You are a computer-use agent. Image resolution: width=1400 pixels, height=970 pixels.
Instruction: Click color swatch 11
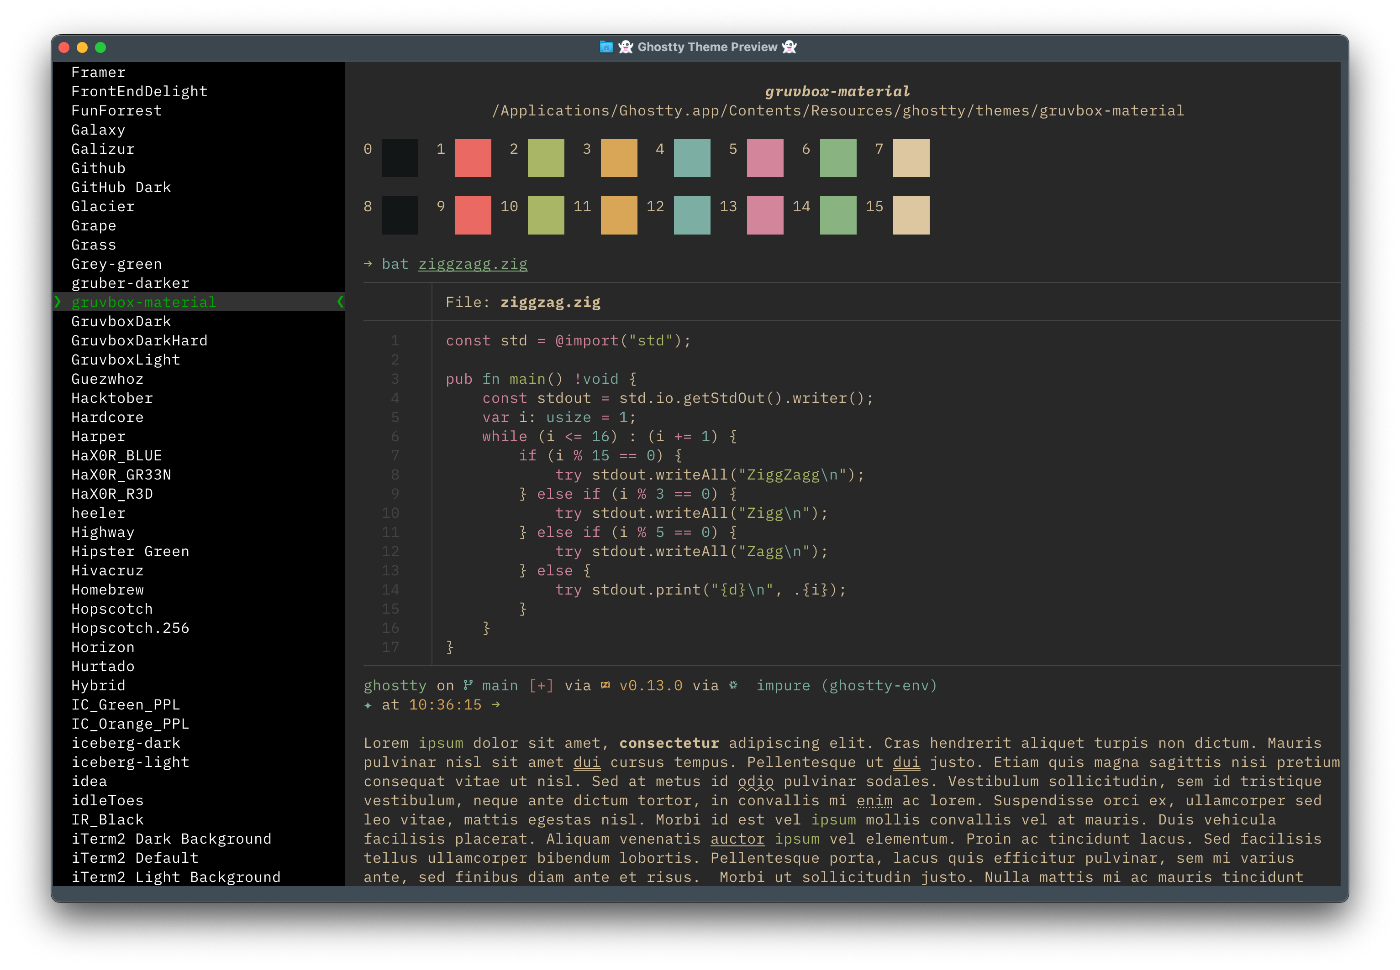point(619,215)
